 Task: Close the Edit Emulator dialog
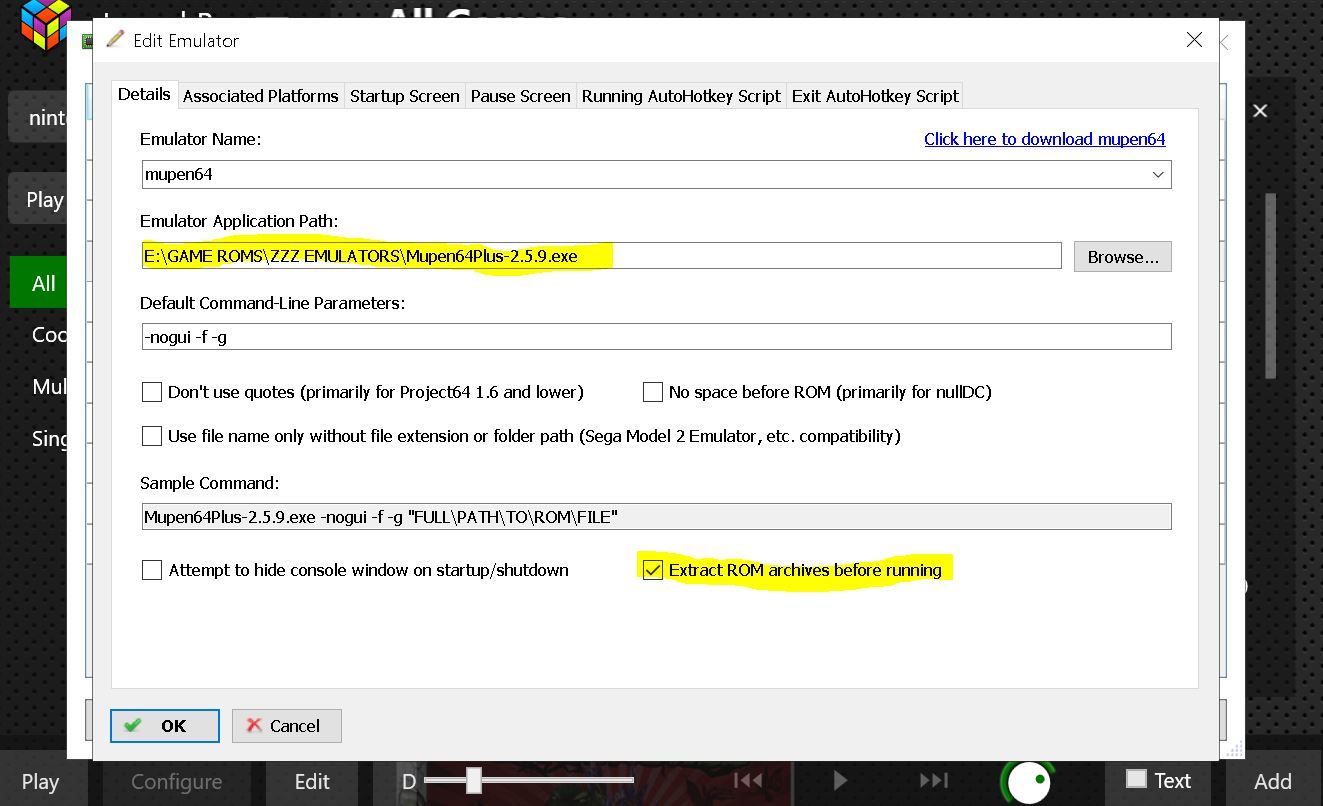click(1194, 40)
